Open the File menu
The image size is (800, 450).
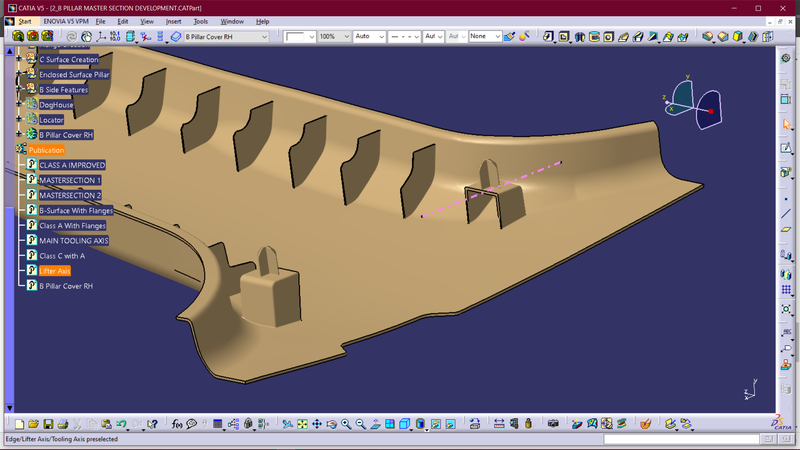[x=101, y=21]
